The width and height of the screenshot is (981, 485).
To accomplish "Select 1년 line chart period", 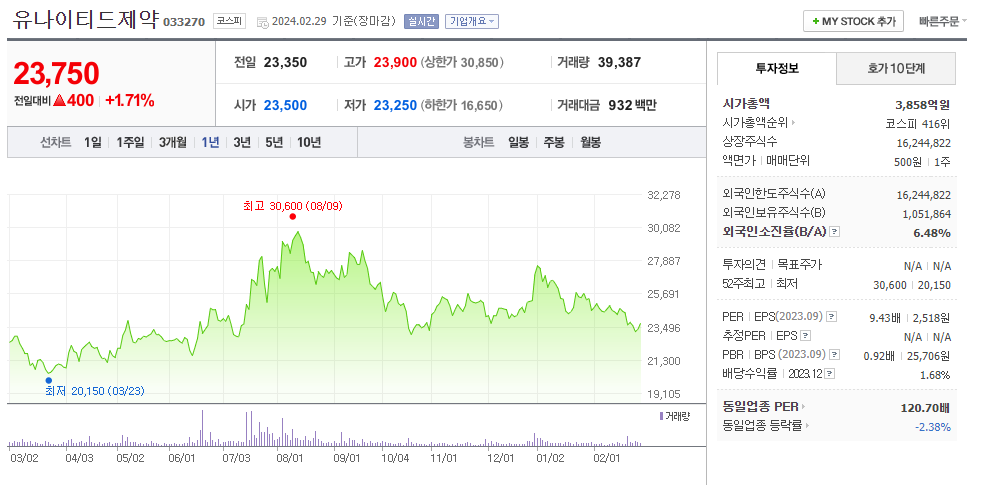I will coord(210,143).
